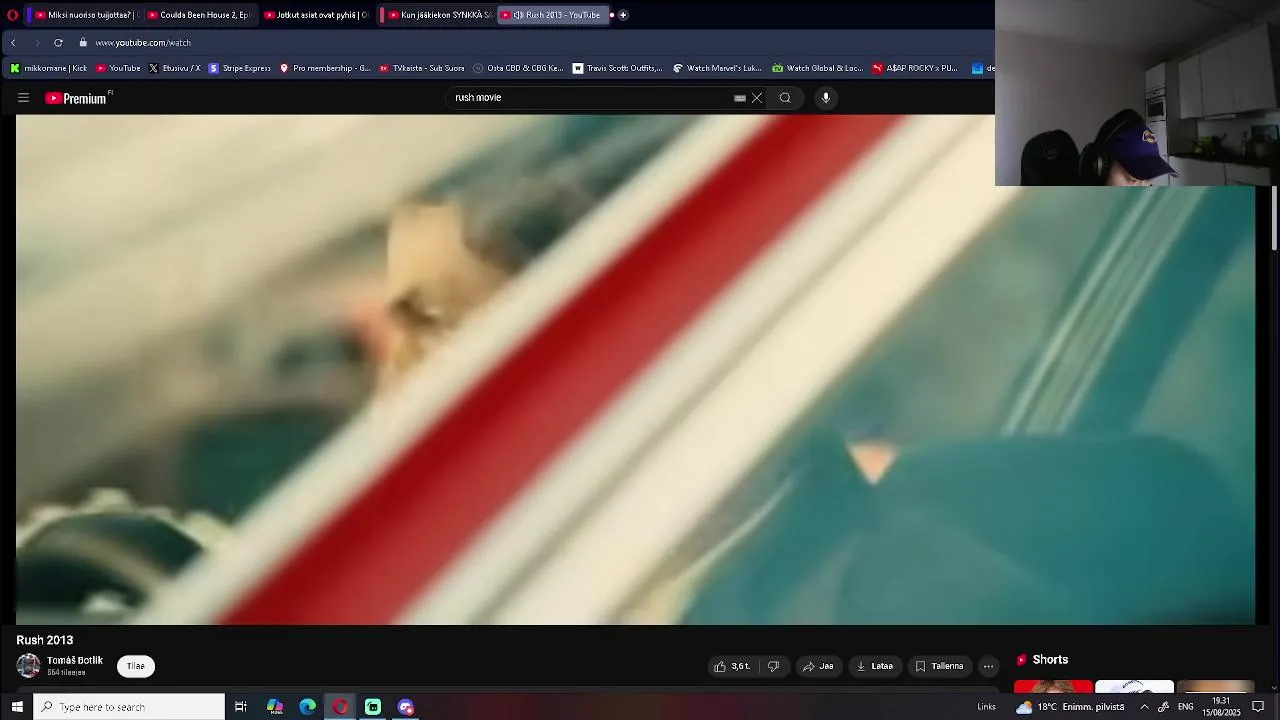Open Microsoft Edge from the taskbar
The width and height of the screenshot is (1280, 720).
tap(308, 707)
